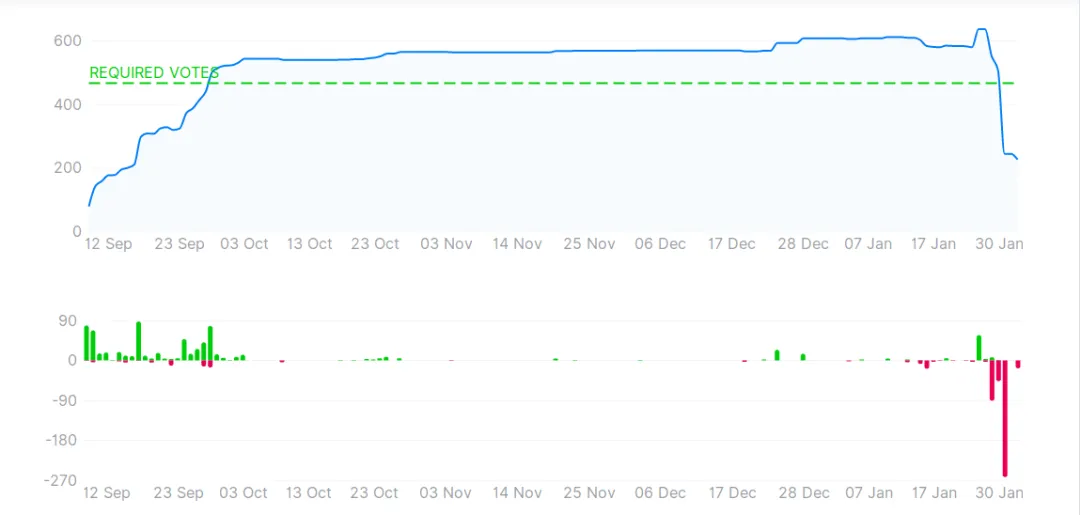1080x515 pixels.
Task: Select the 17 Dec label on upper chart
Action: 731,244
